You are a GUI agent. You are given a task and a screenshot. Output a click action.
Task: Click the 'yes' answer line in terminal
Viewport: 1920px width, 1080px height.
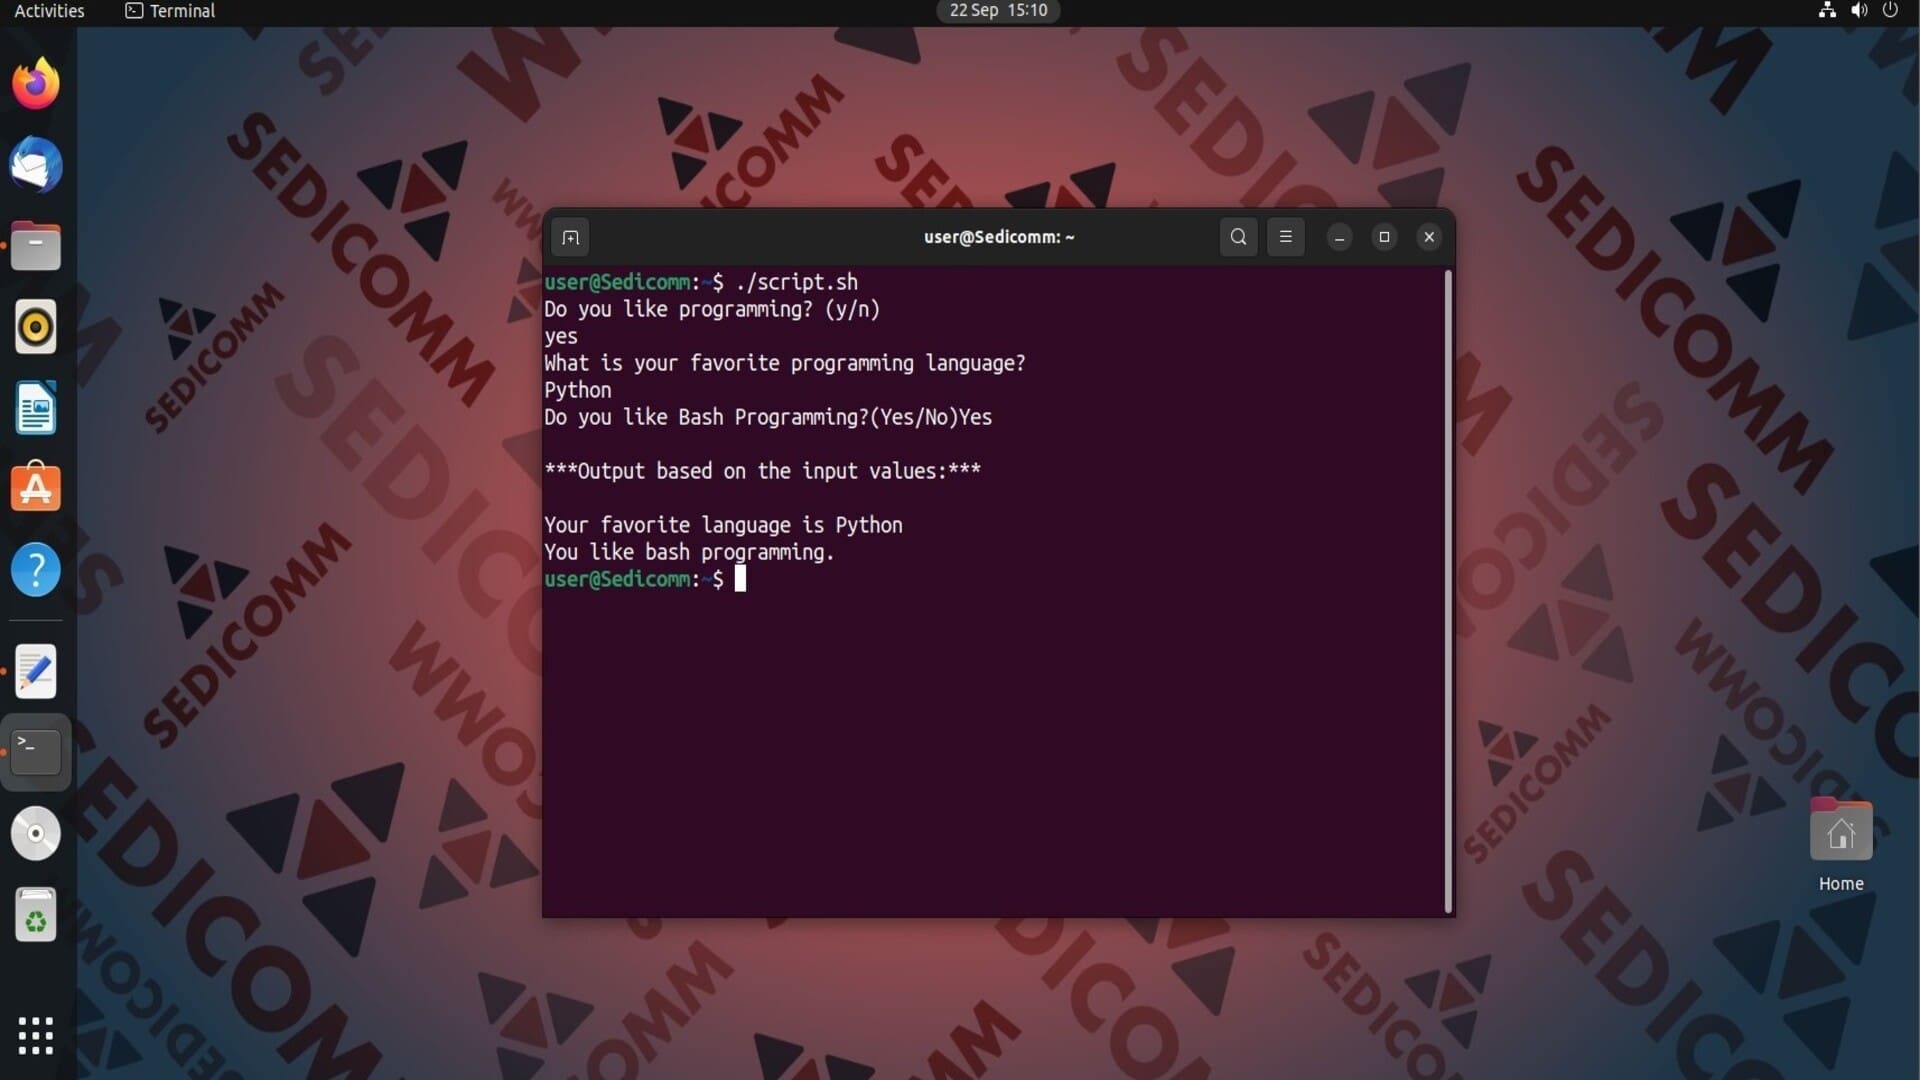tap(561, 336)
